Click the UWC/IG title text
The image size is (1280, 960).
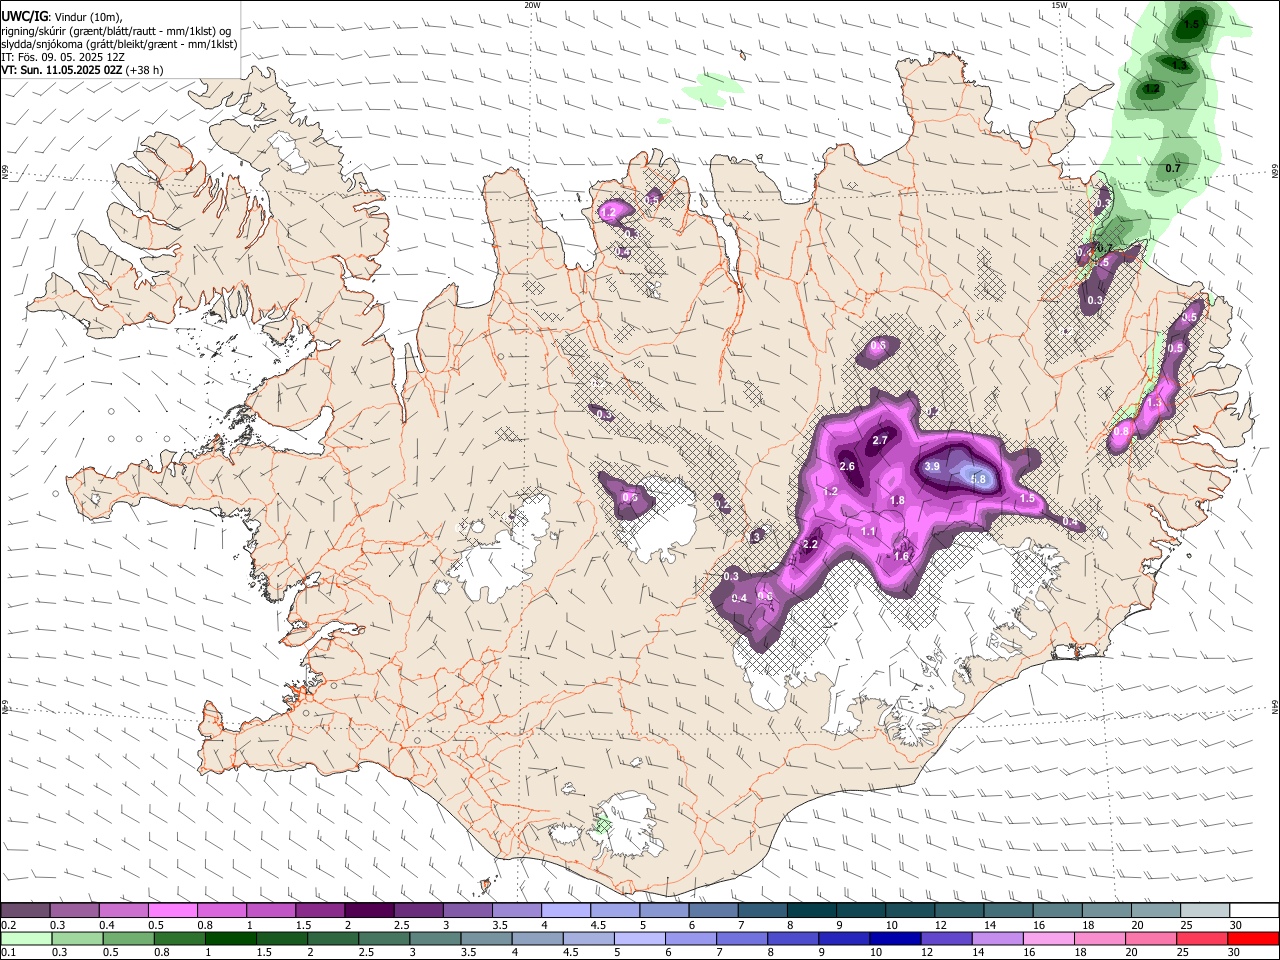click(25, 15)
